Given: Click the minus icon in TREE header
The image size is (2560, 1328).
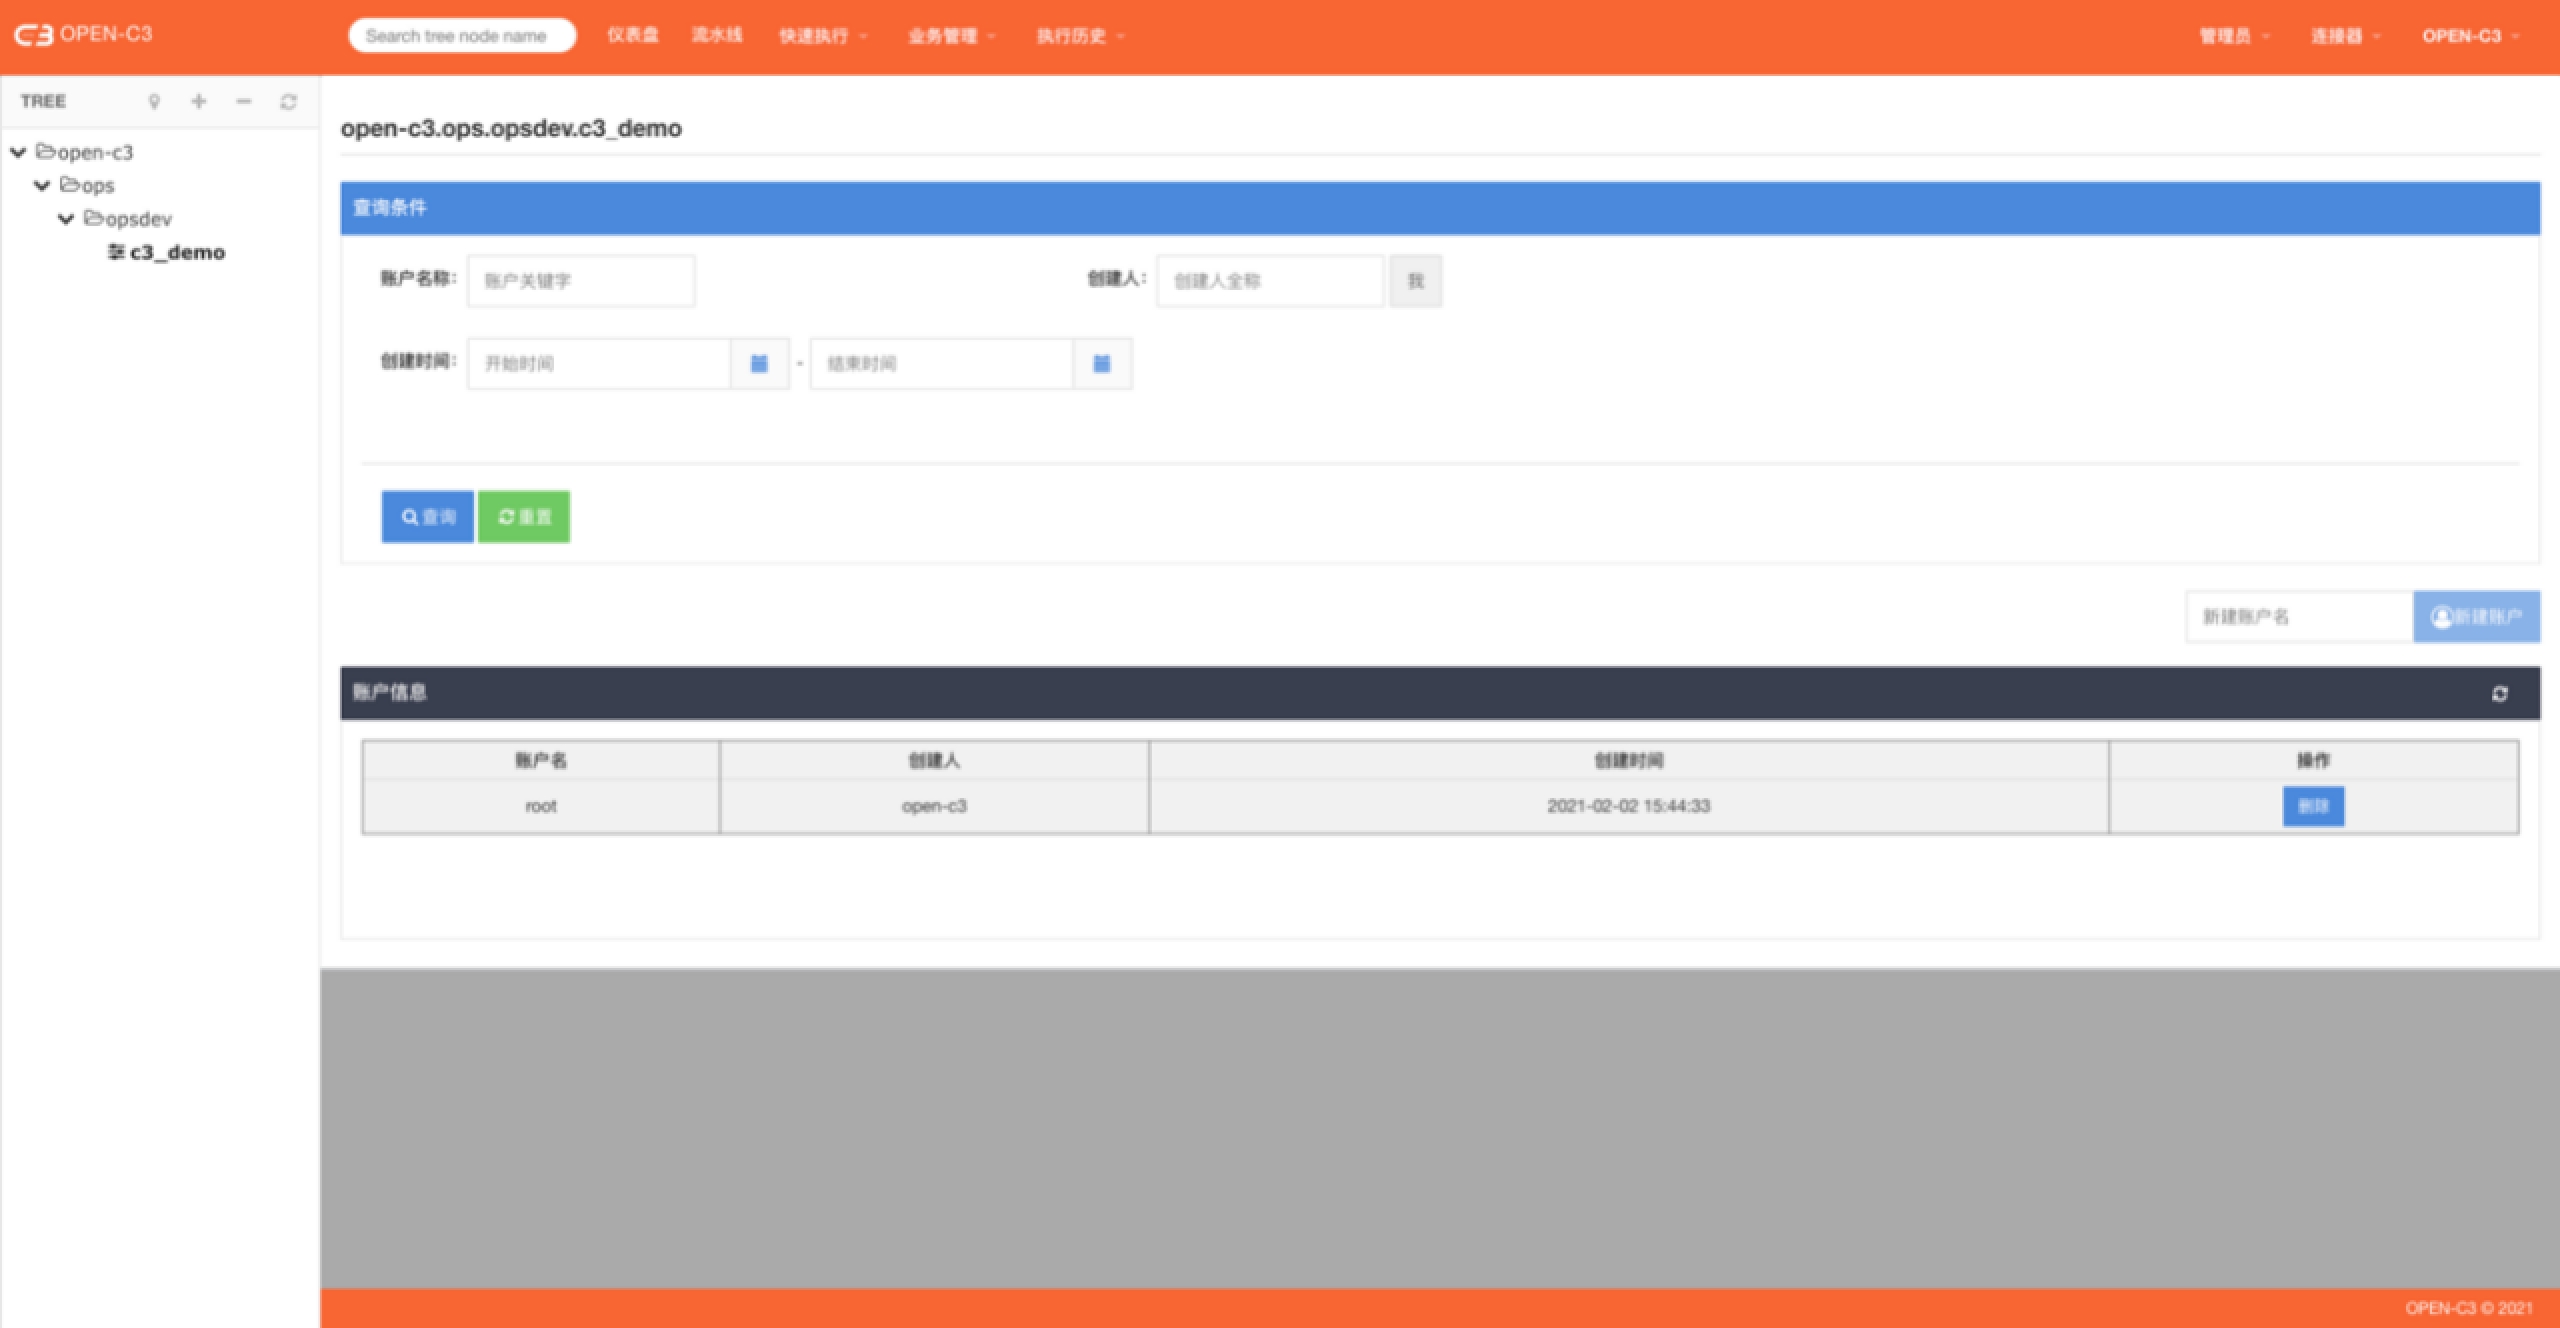Looking at the screenshot, I should [243, 101].
